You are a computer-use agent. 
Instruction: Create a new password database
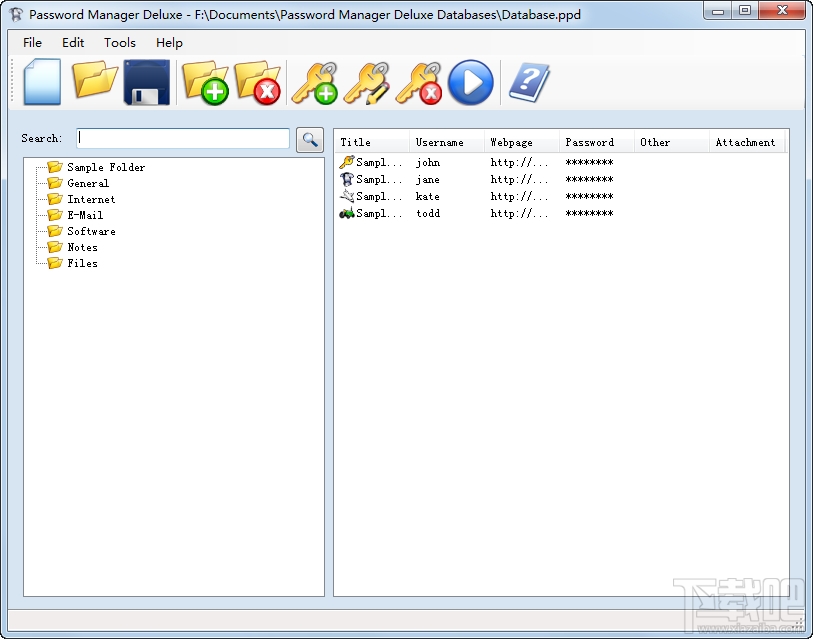(40, 83)
